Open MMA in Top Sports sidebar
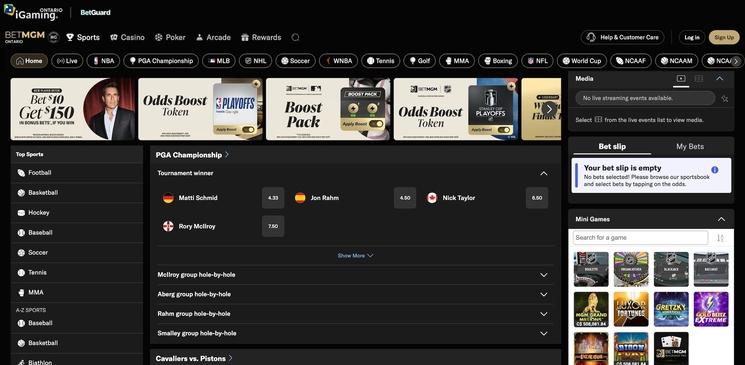 tap(76, 293)
